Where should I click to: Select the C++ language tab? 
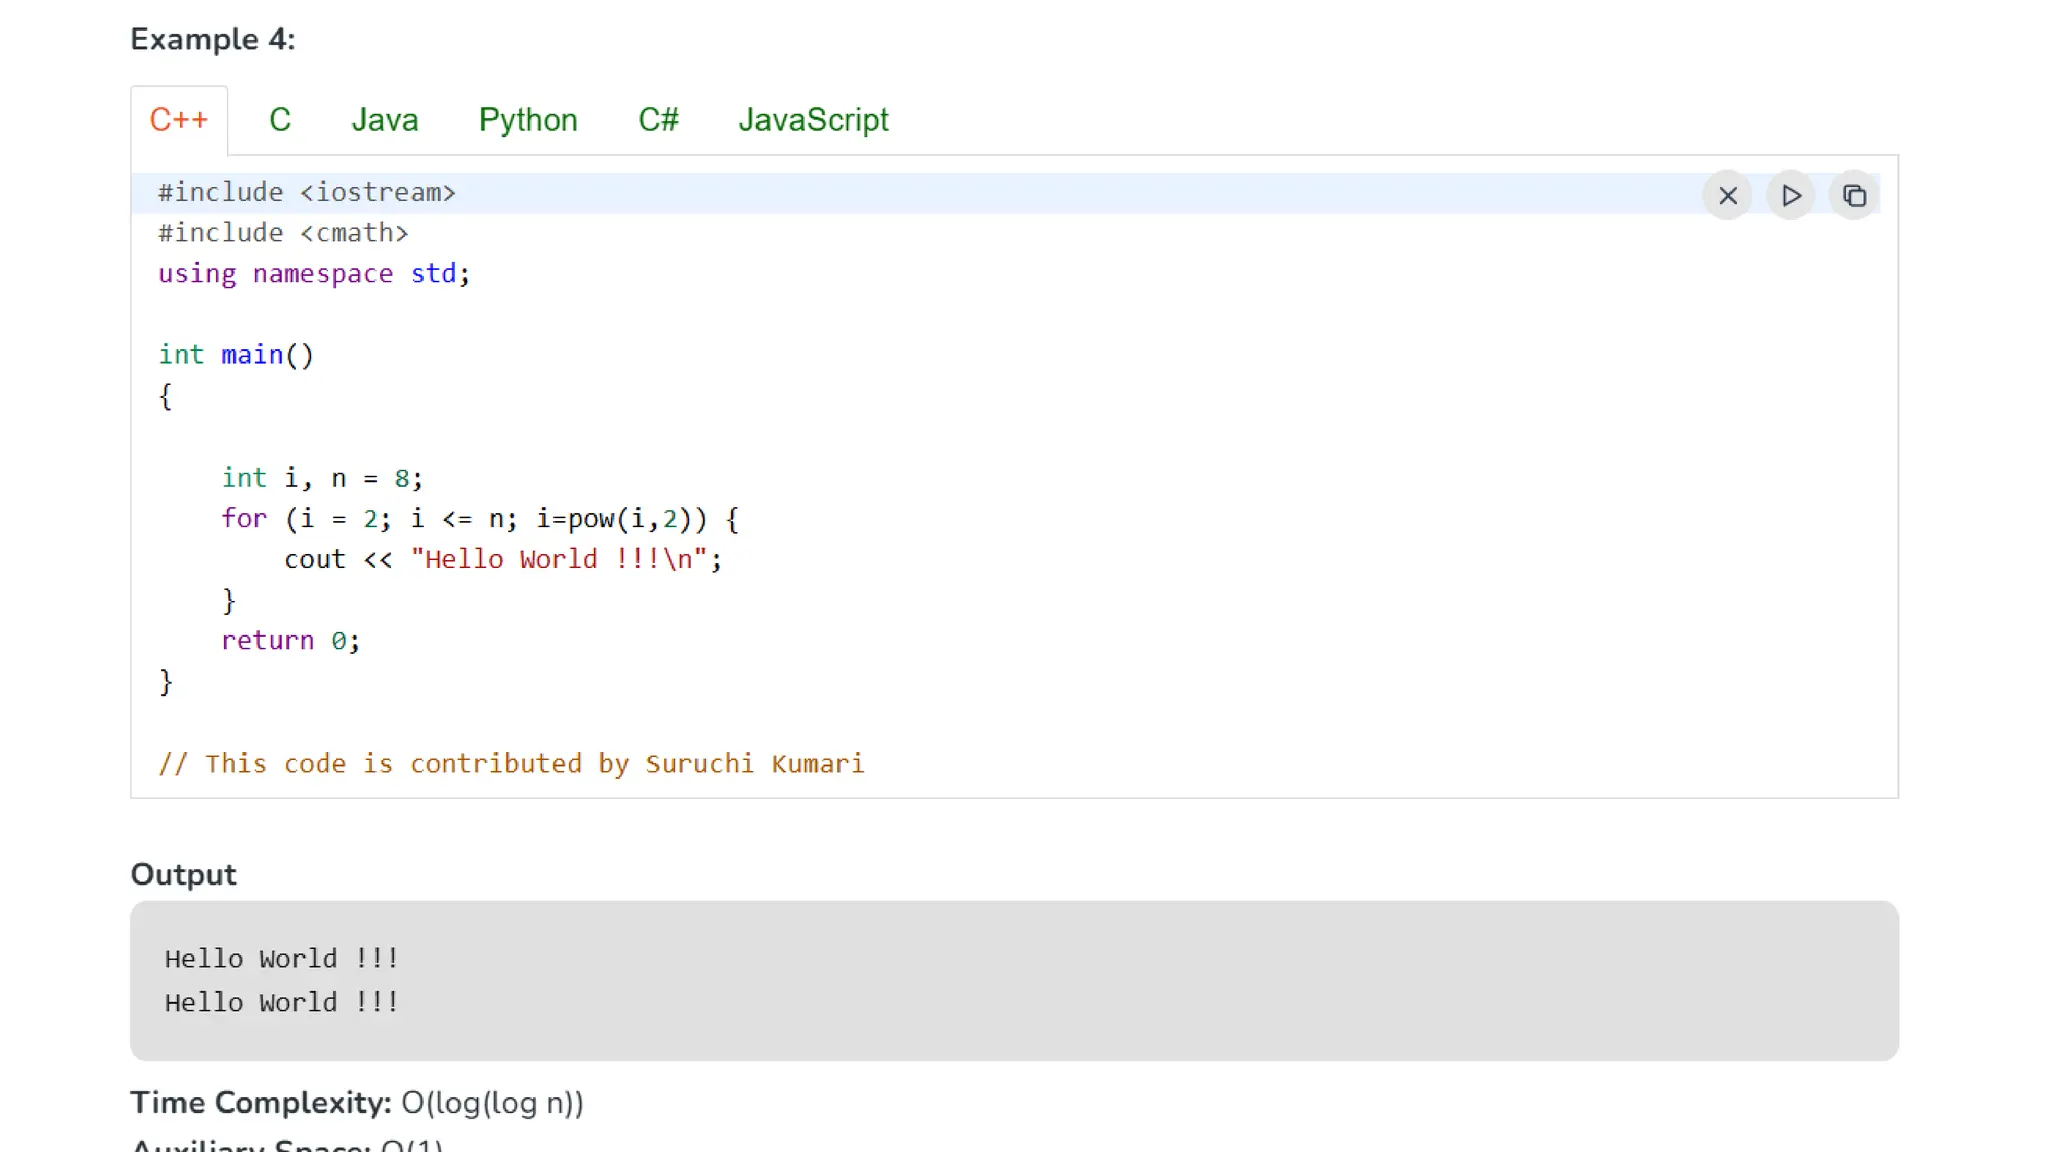click(179, 120)
